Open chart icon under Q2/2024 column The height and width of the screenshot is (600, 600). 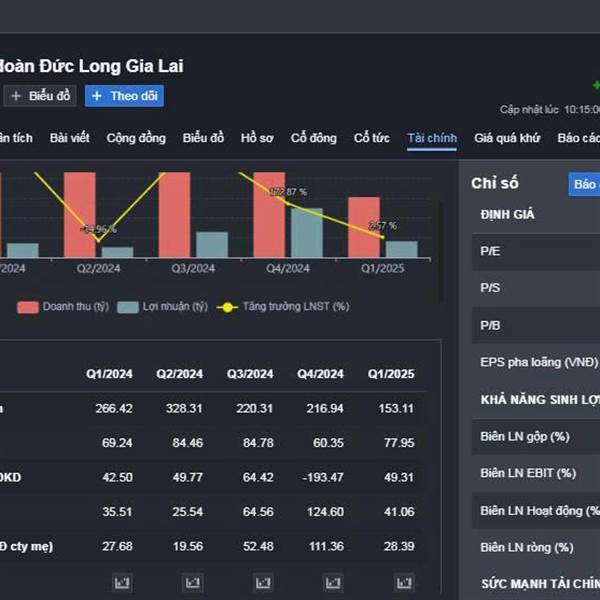(192, 582)
